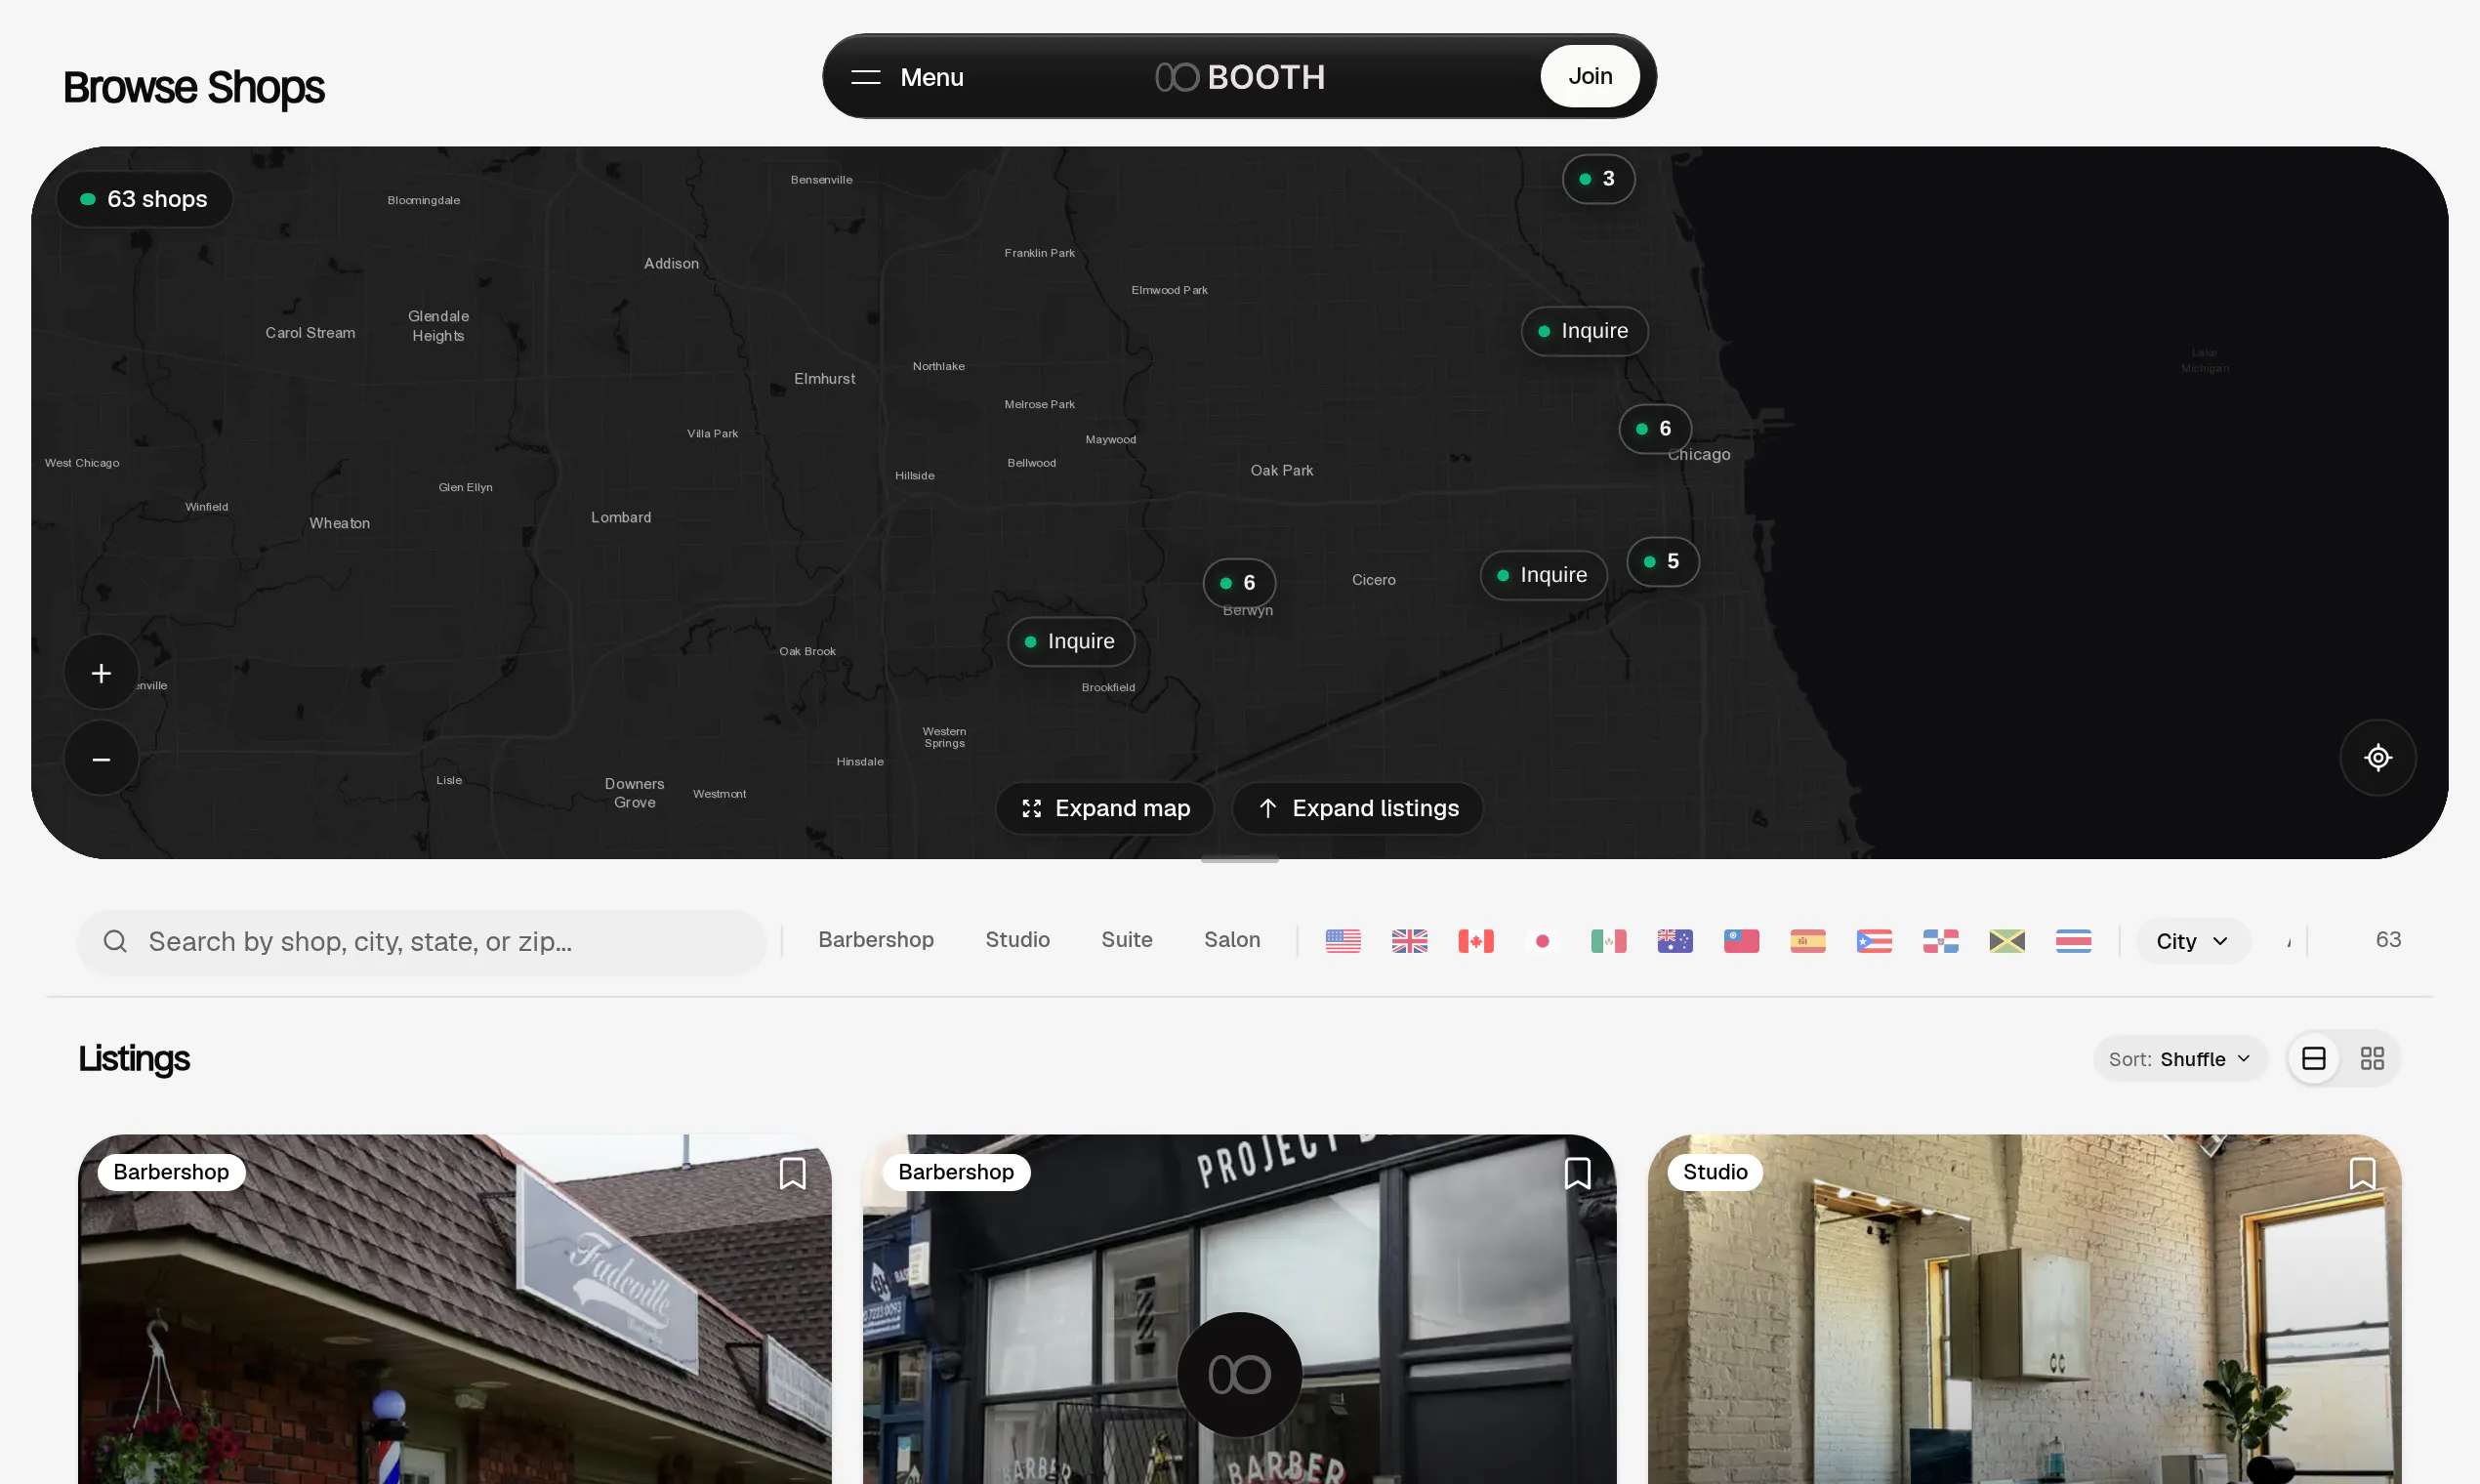Click the map resize handle below the map

(x=1240, y=859)
